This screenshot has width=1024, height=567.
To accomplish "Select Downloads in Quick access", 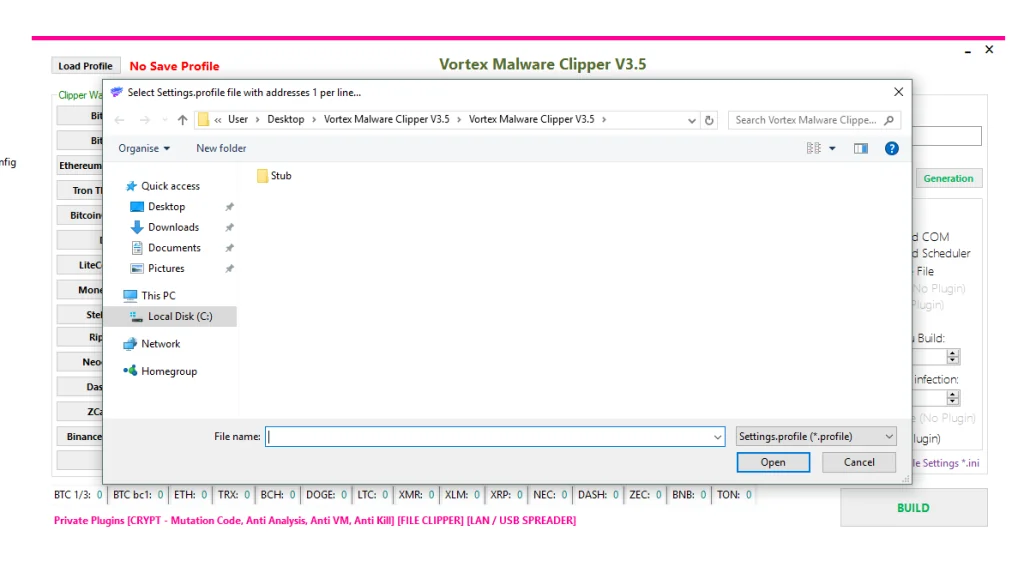I will [x=173, y=227].
